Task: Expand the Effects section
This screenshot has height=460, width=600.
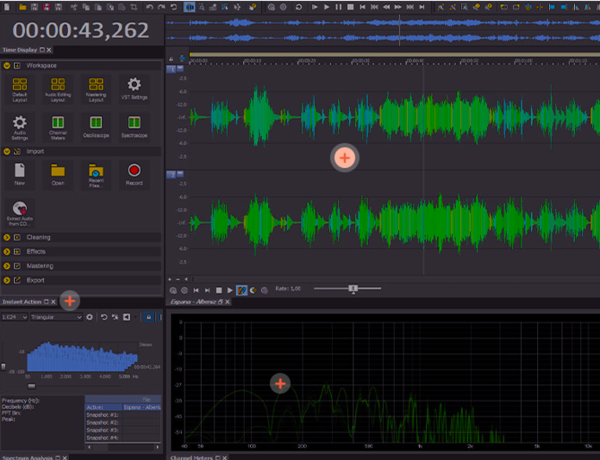Action: 37,252
